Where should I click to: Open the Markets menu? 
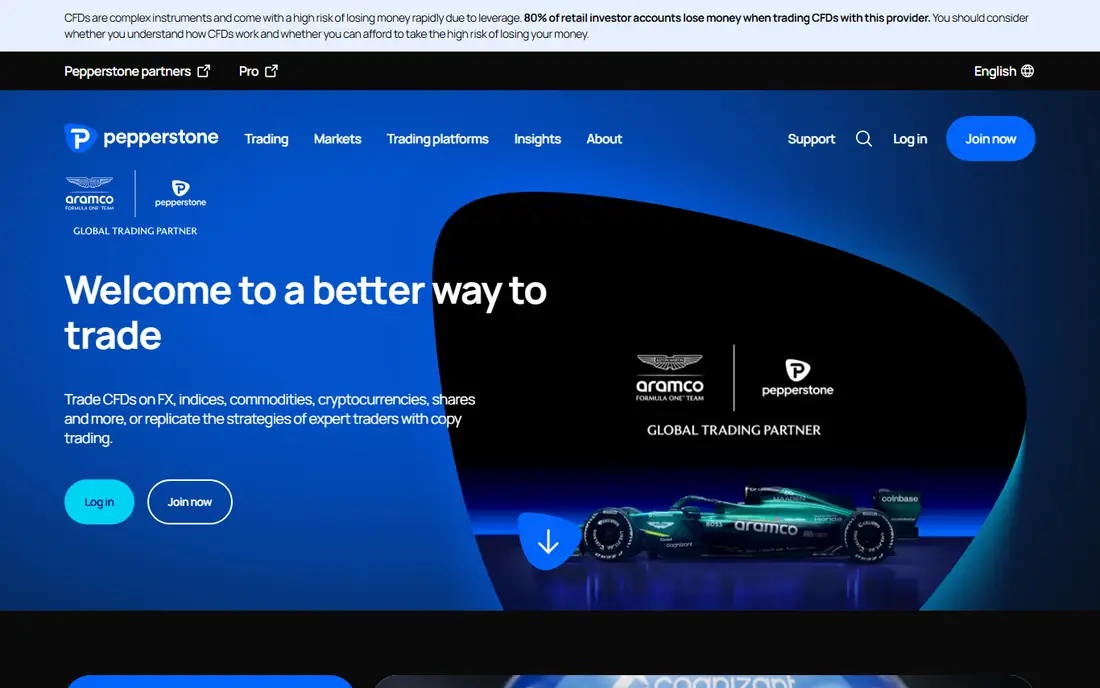click(x=337, y=139)
